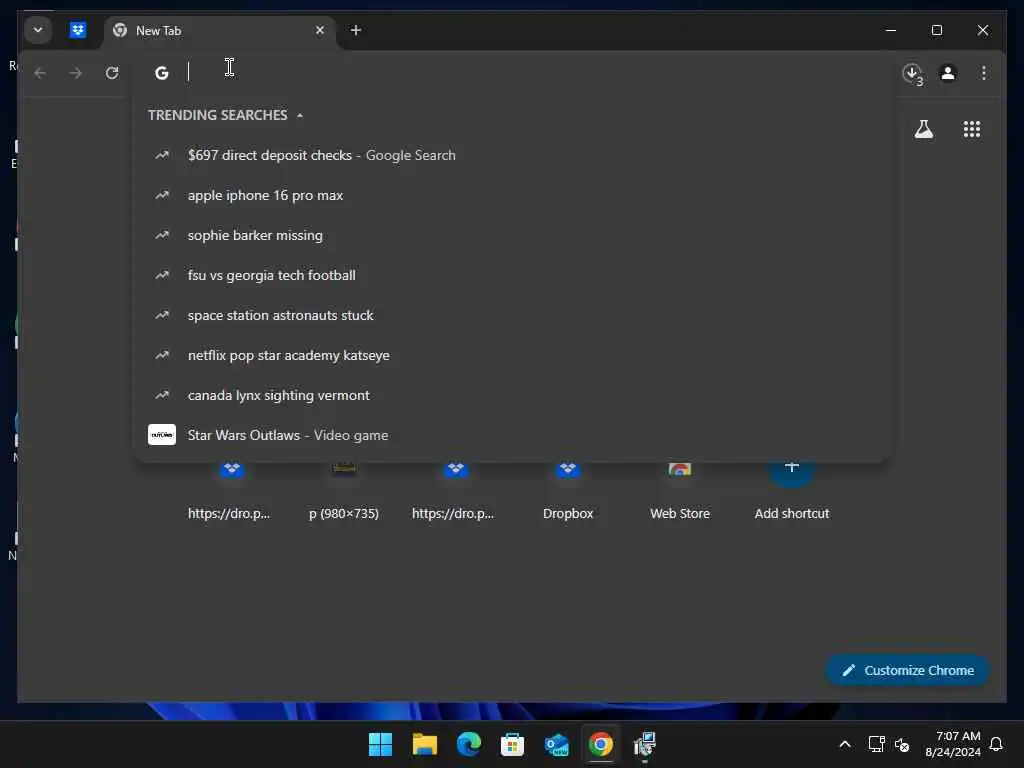Select '$697 direct deposit checks' suggestion
1024x768 pixels.
point(511,155)
